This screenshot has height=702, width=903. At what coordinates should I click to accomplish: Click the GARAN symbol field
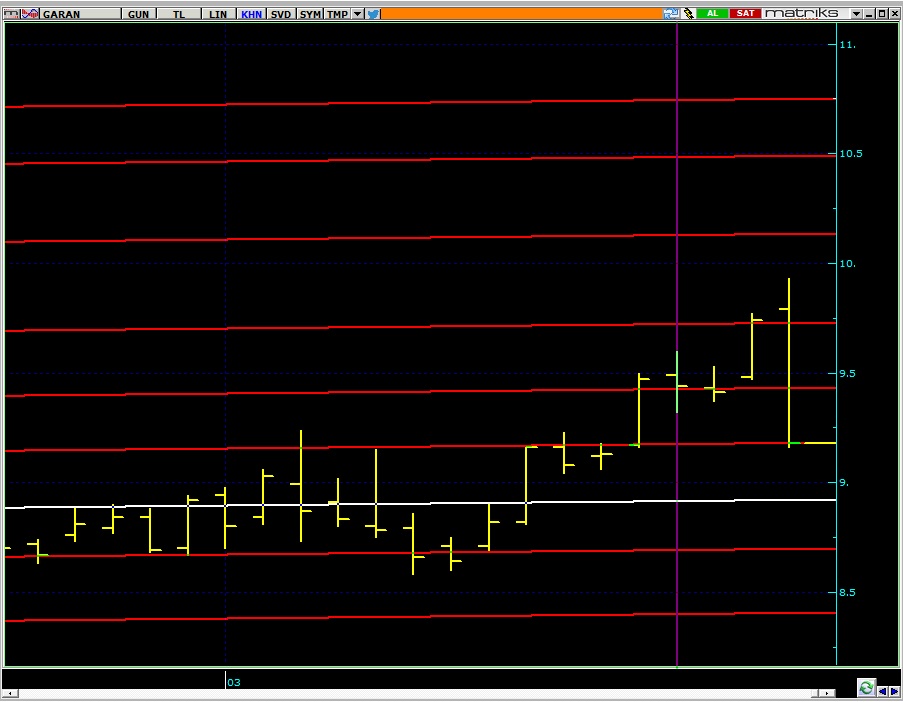(80, 14)
